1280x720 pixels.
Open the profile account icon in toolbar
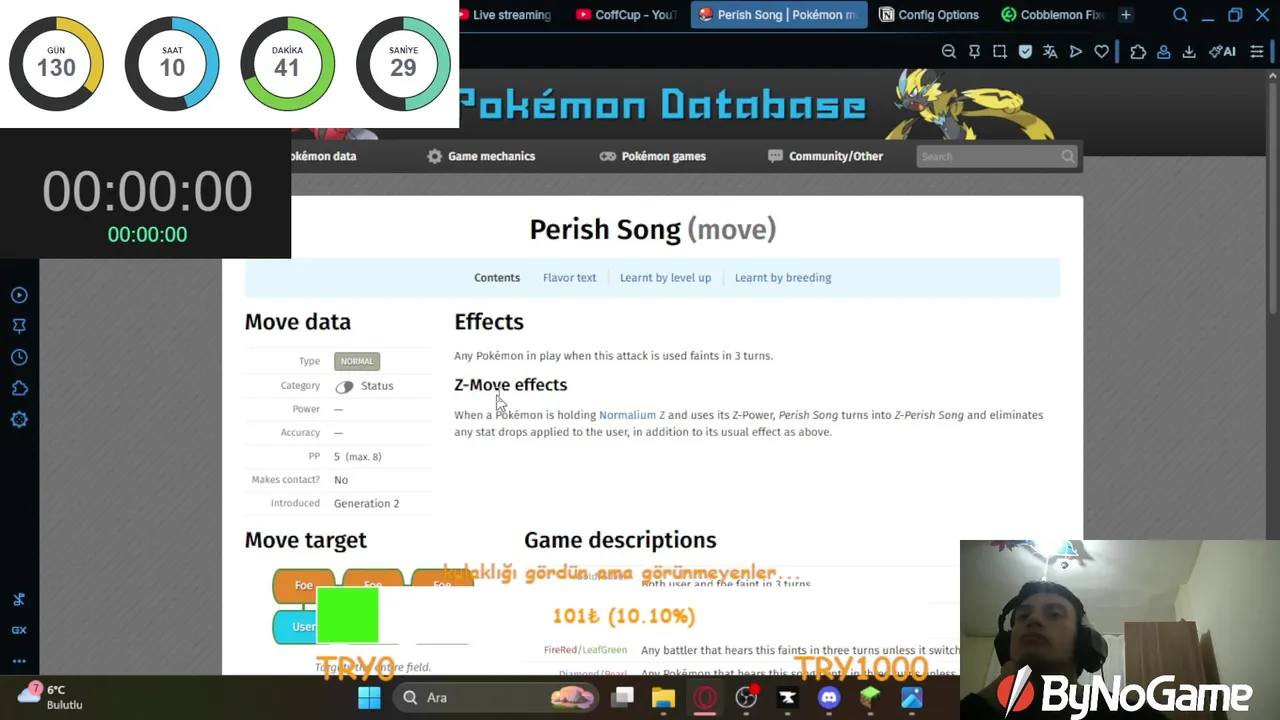point(1164,51)
